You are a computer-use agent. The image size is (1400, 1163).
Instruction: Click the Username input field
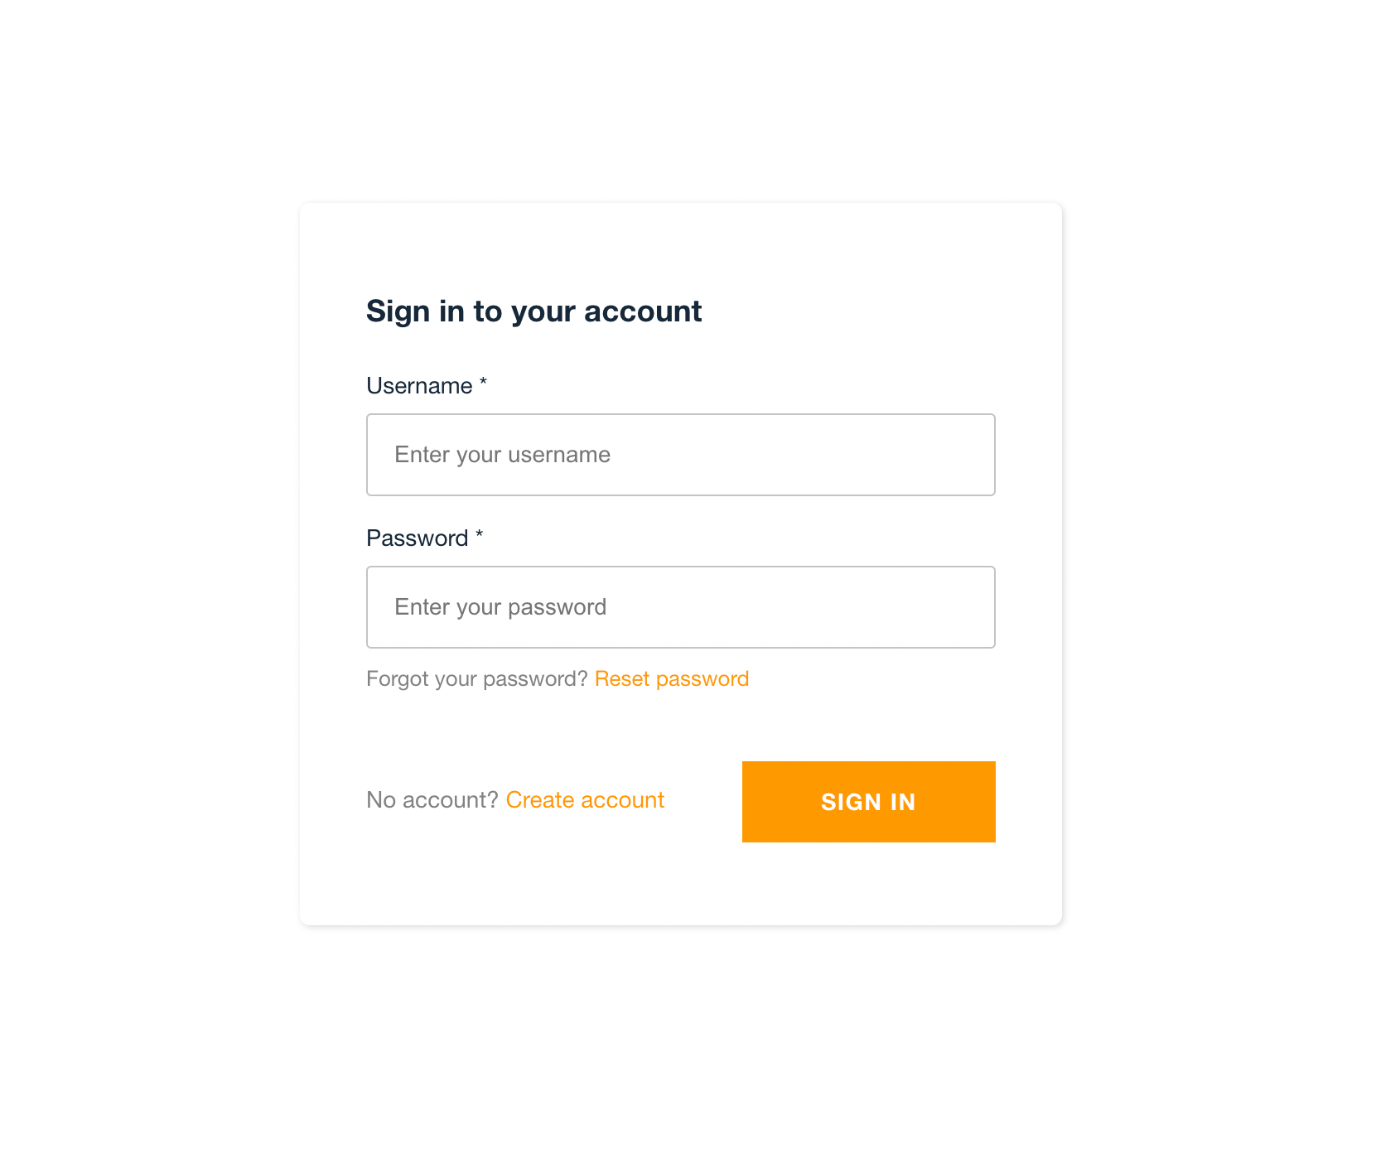coord(680,455)
